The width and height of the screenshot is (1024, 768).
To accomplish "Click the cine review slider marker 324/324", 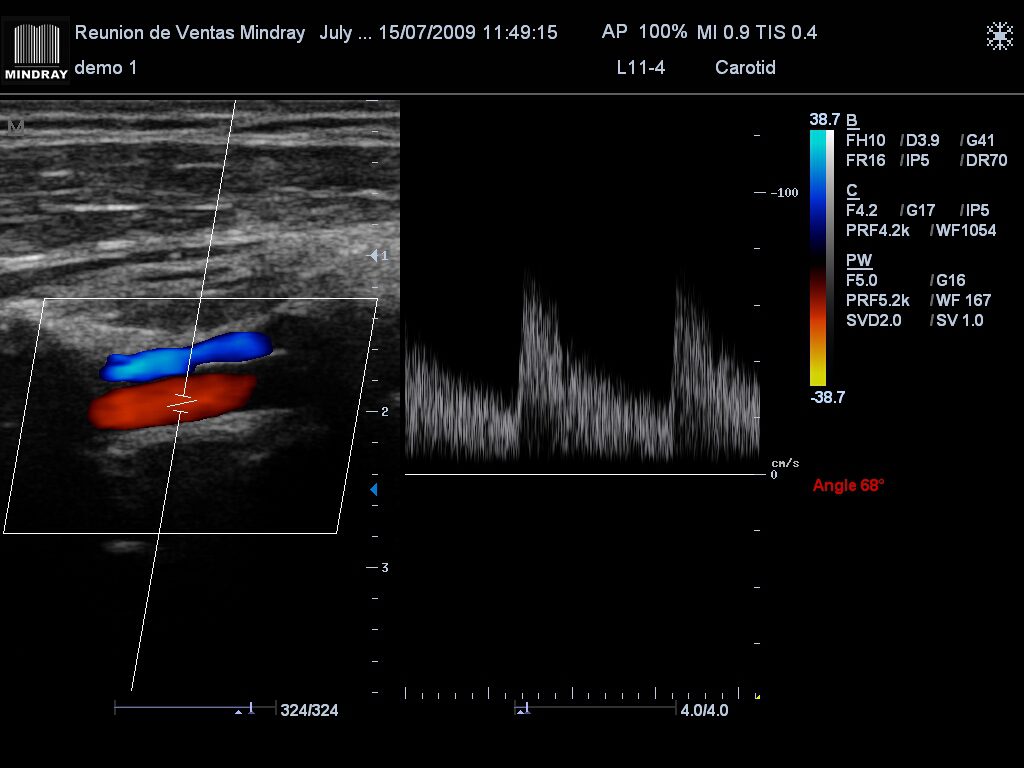I will click(250, 709).
